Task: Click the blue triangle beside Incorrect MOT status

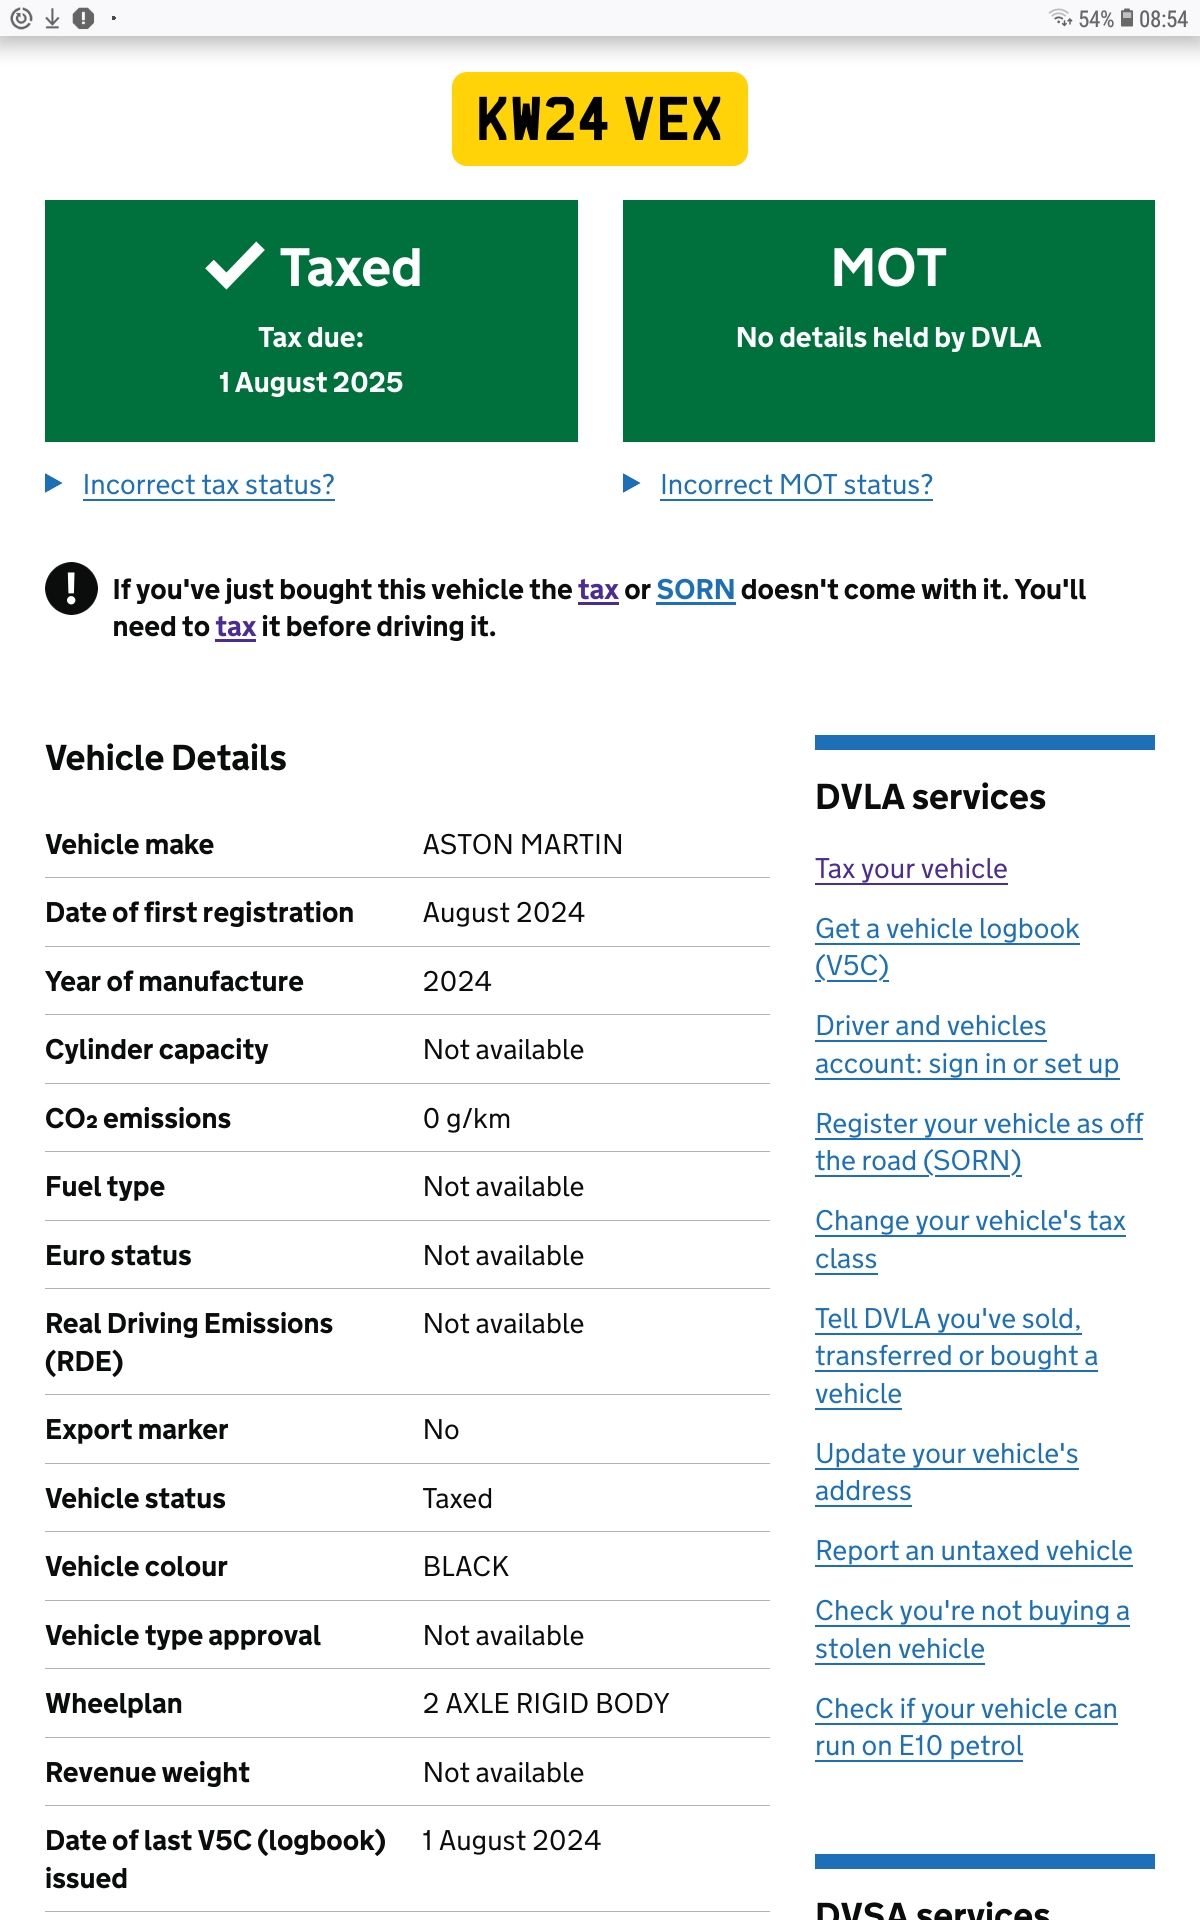Action: [631, 484]
